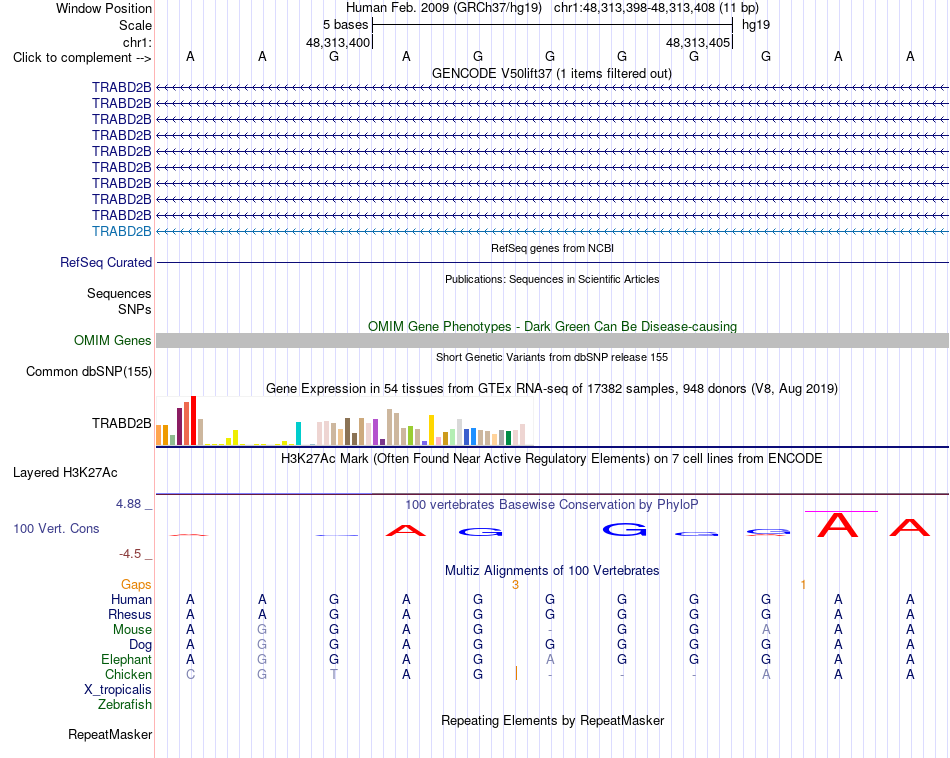Click the hg19 text beside the scale bar
The height and width of the screenshot is (758, 950).
[x=756, y=25]
